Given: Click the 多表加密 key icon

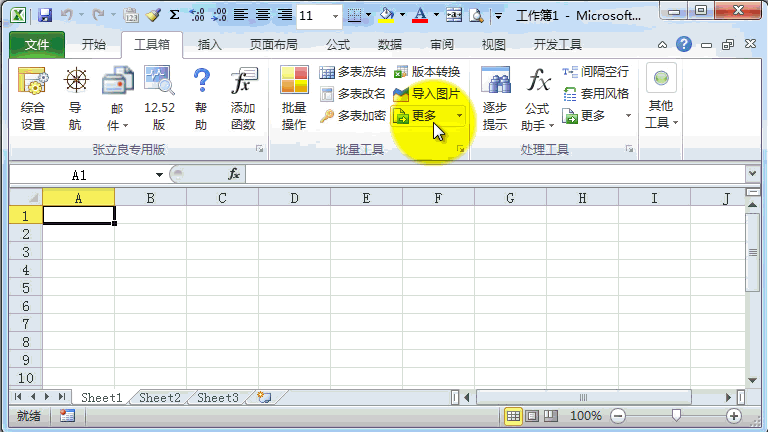Looking at the screenshot, I should 352,116.
